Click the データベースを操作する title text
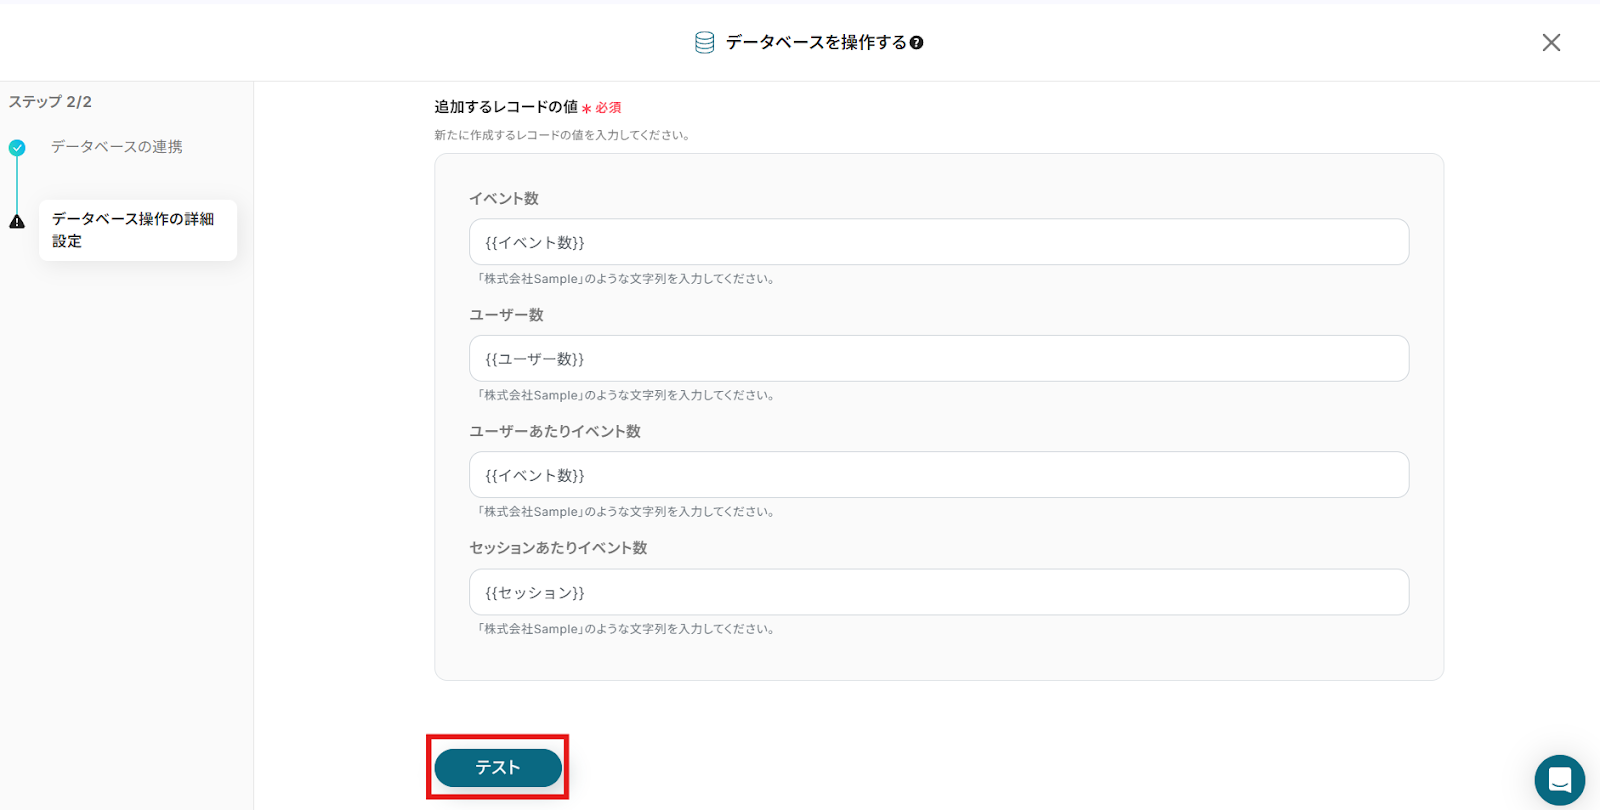Screen dimensions: 1600x810 click(816, 42)
